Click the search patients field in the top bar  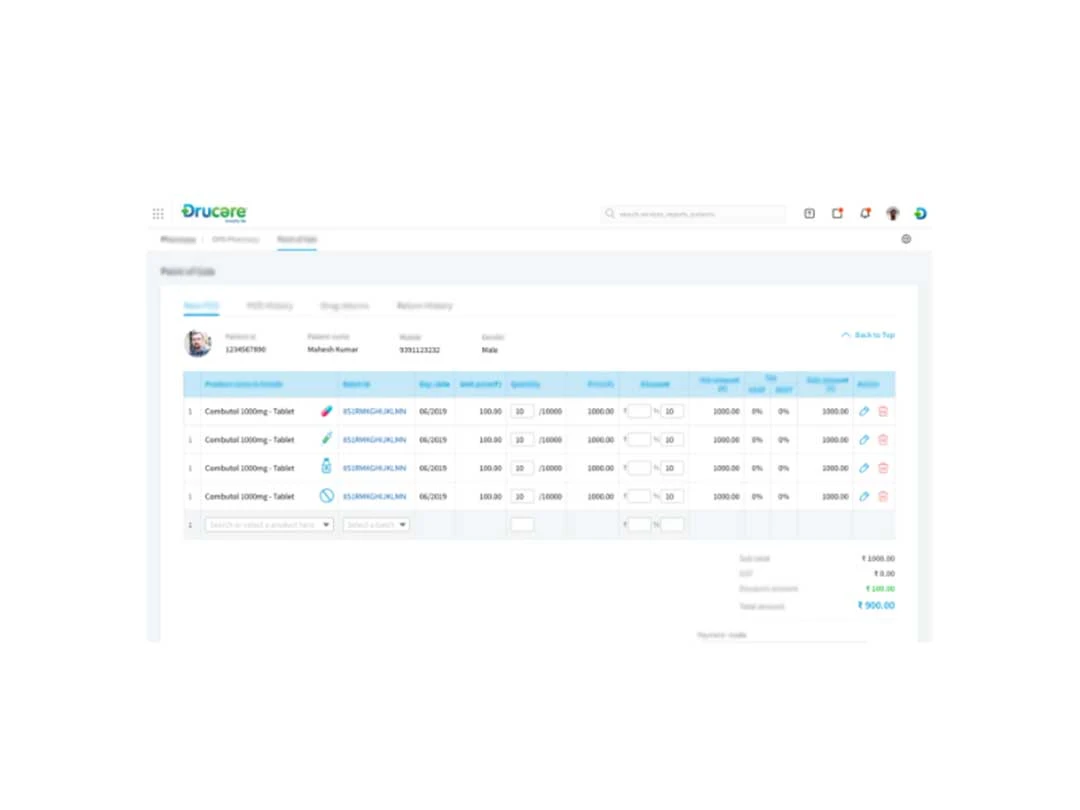point(693,213)
